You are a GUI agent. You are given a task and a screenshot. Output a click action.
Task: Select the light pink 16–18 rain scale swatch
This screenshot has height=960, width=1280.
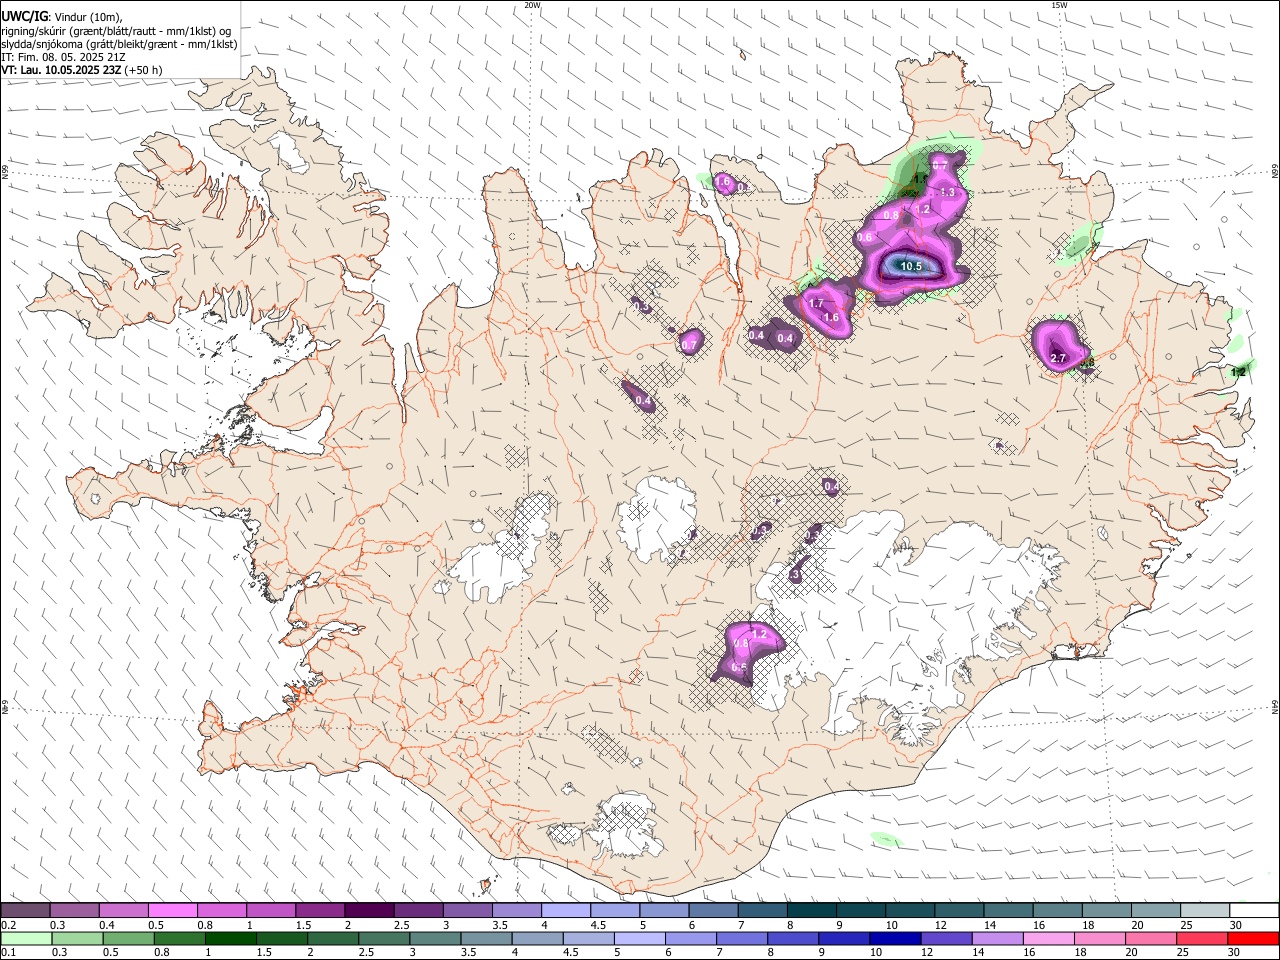click(1047, 938)
